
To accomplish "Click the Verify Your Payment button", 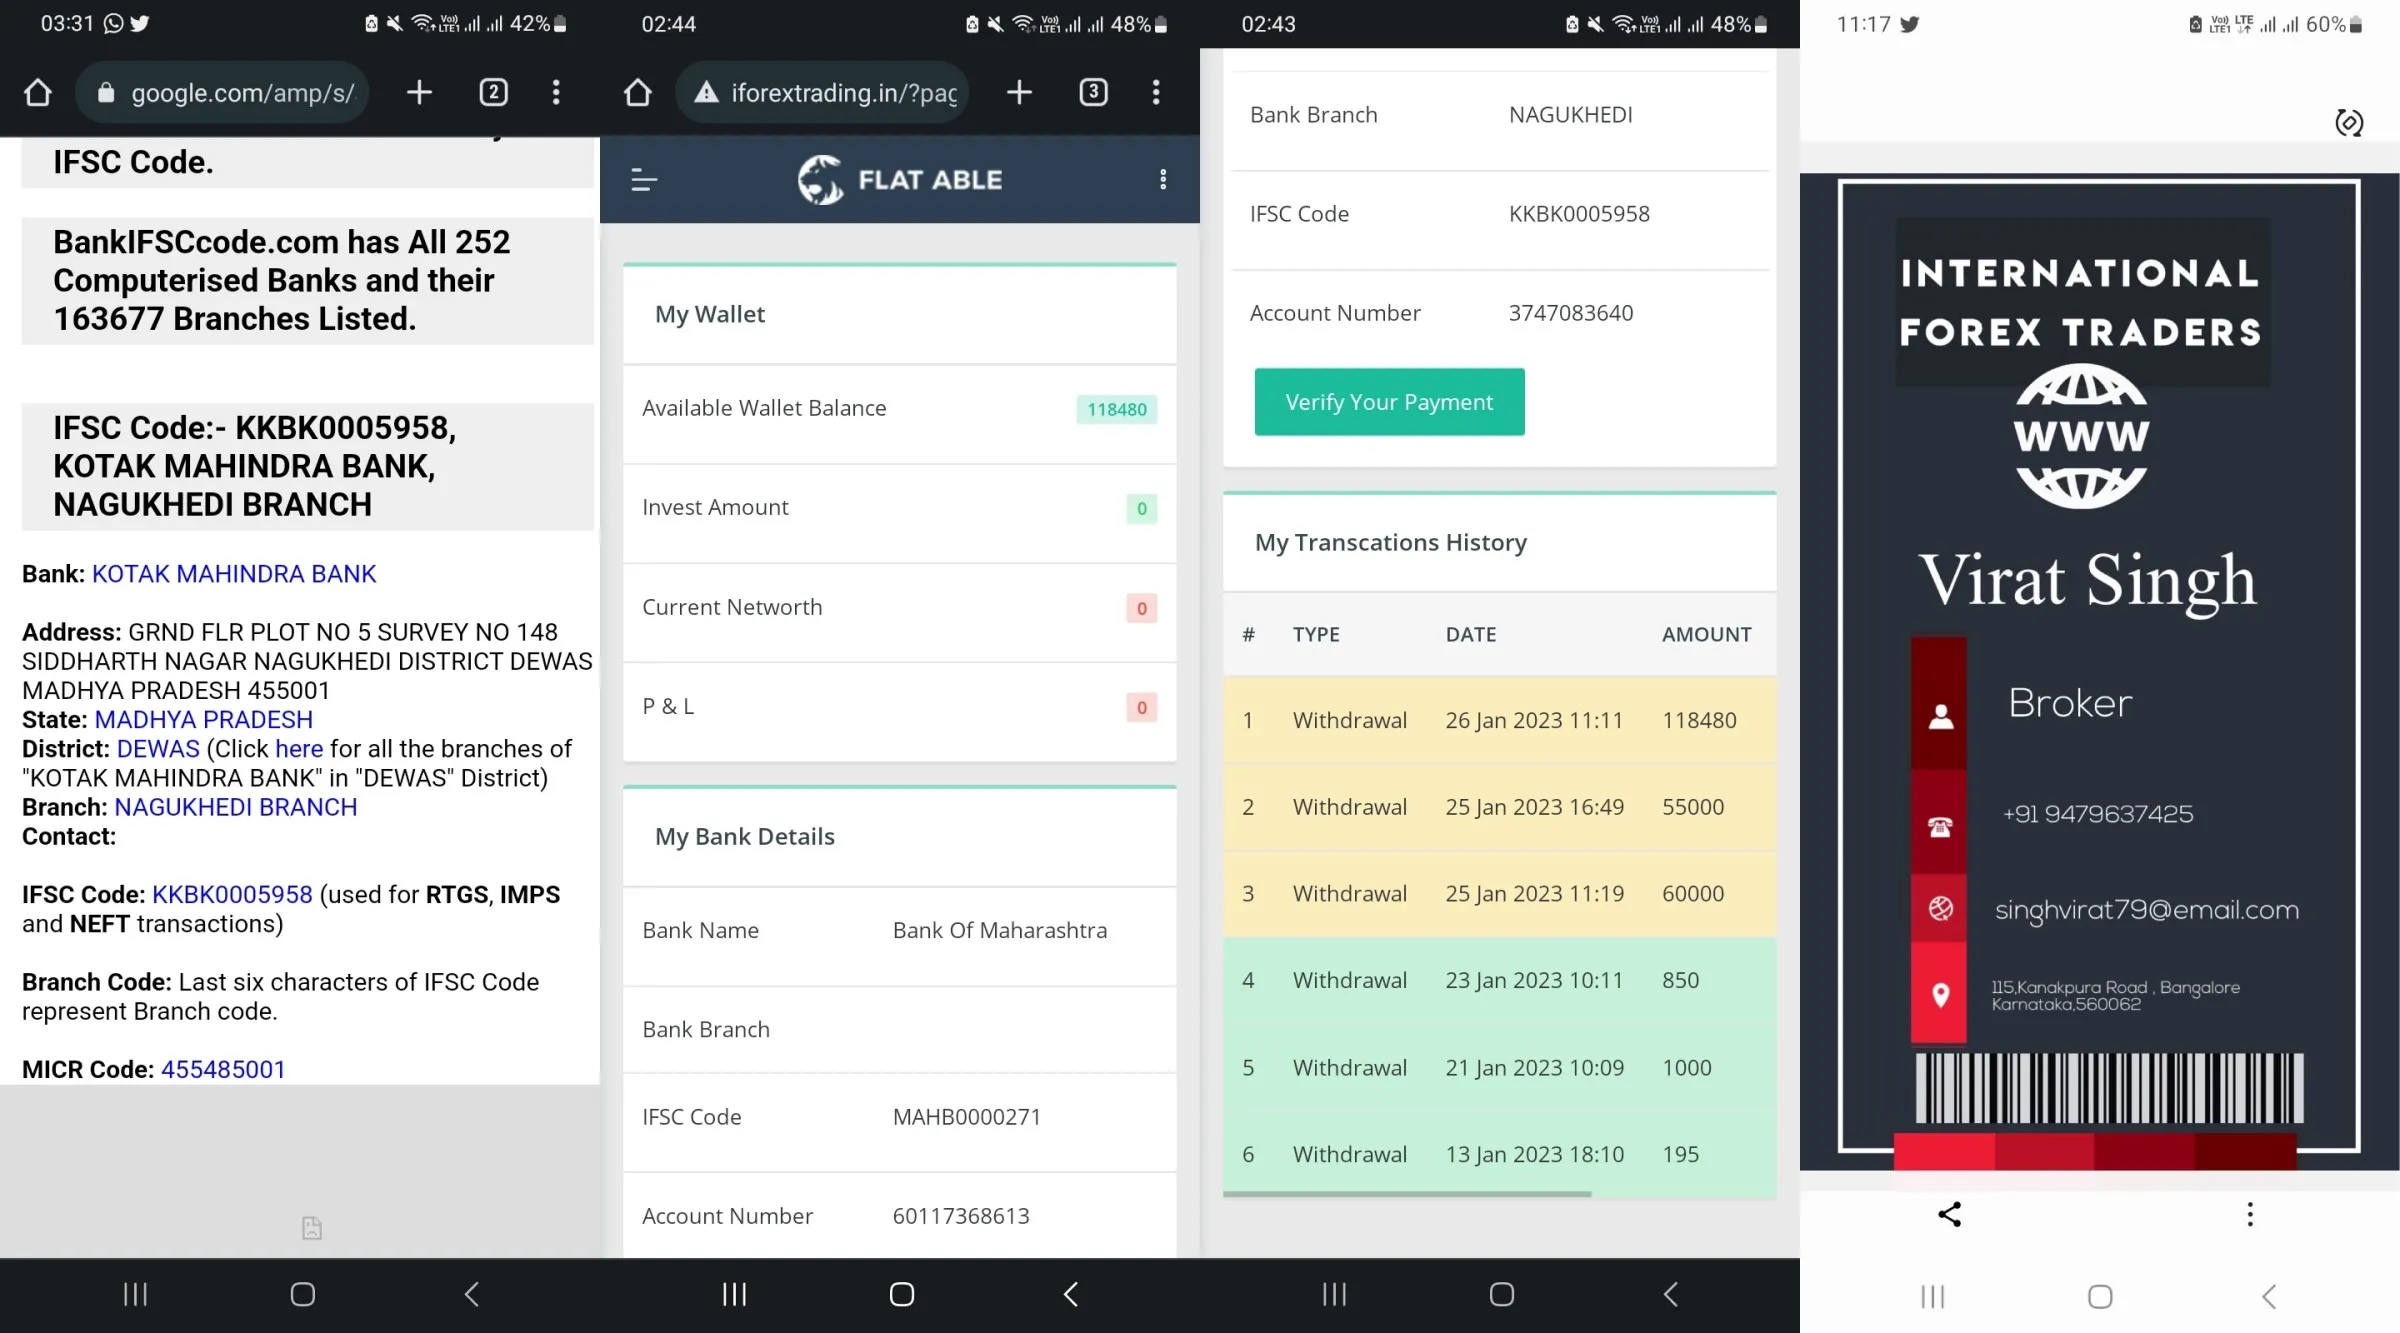I will [1389, 402].
